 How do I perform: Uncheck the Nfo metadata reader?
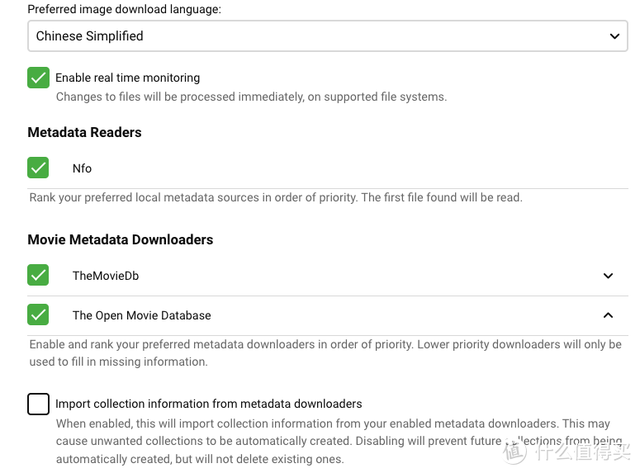click(x=38, y=168)
